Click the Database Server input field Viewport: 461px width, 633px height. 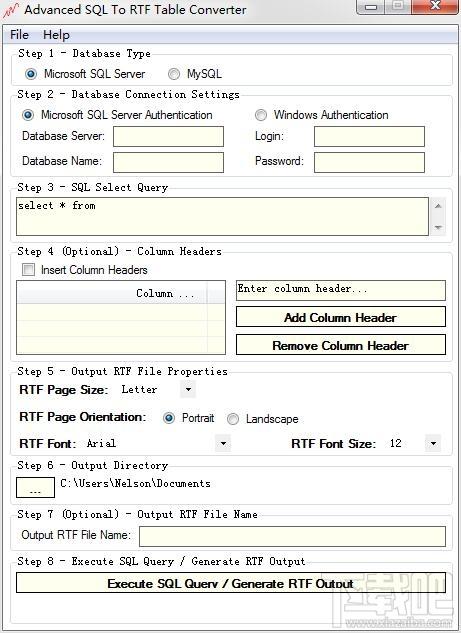pos(168,136)
